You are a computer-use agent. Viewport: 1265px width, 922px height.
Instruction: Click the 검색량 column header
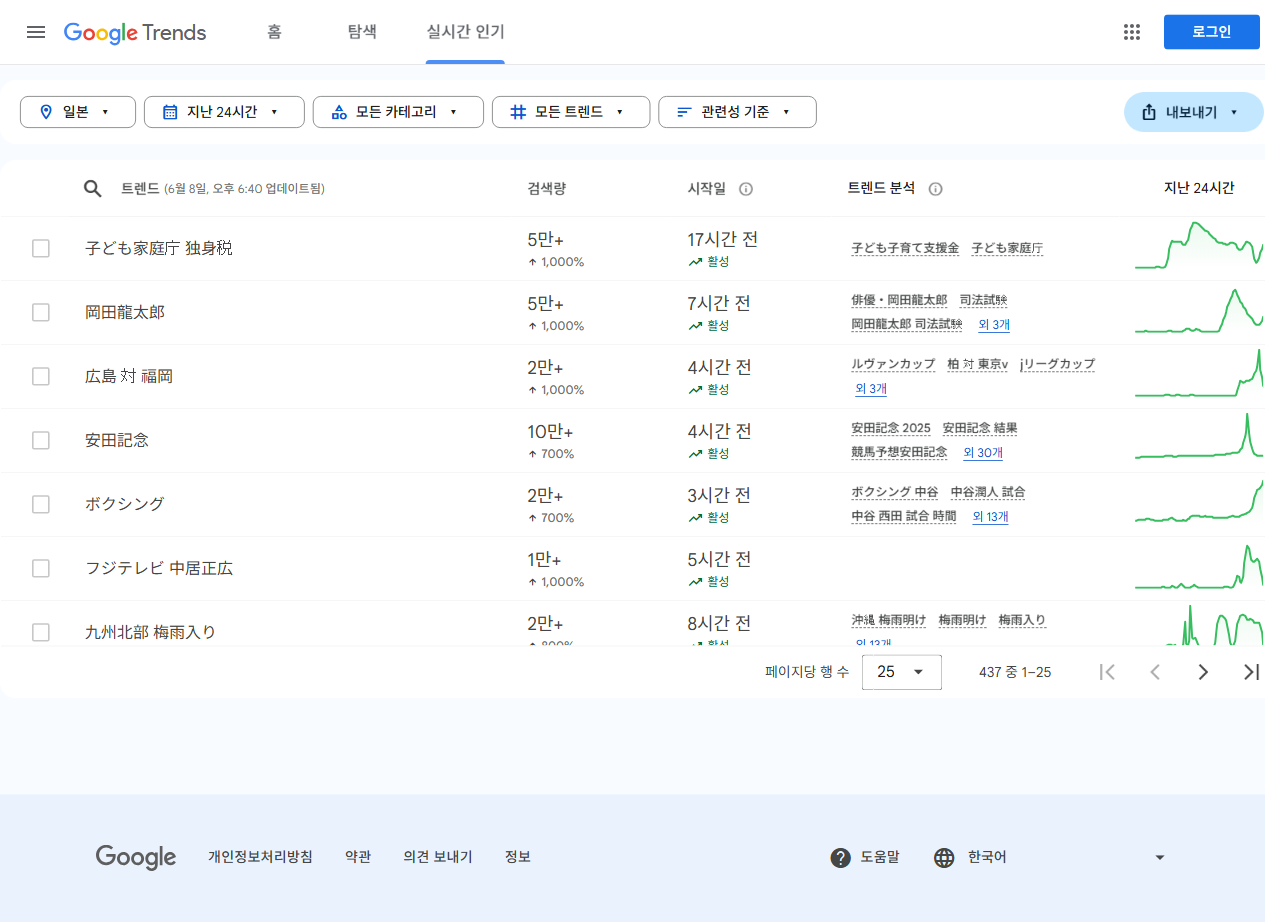[547, 188]
